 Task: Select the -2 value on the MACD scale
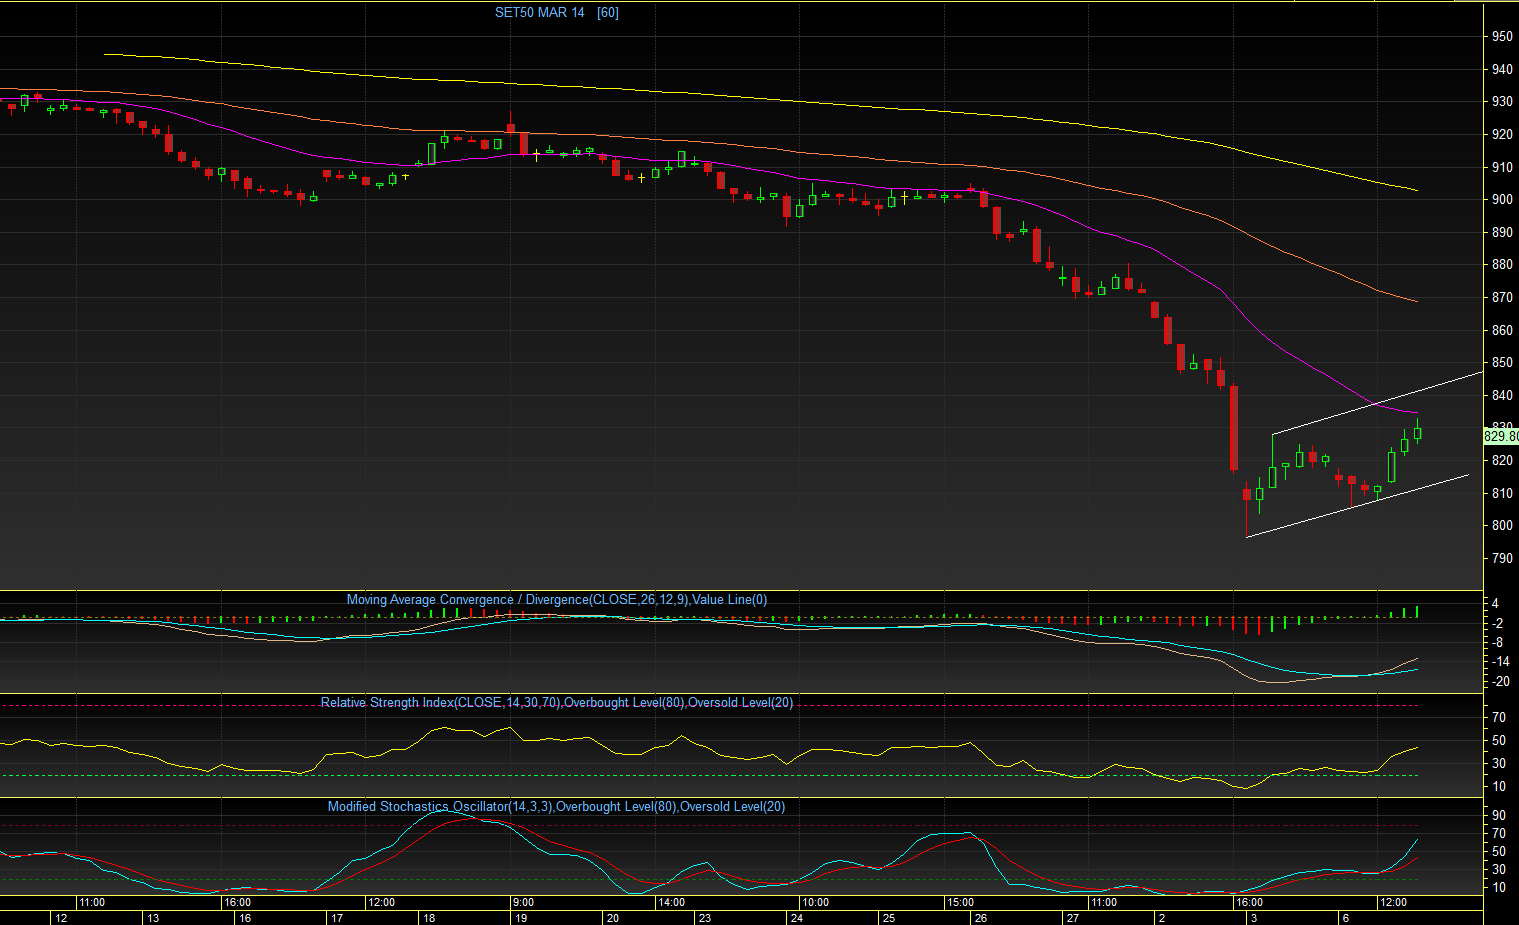tap(1498, 623)
